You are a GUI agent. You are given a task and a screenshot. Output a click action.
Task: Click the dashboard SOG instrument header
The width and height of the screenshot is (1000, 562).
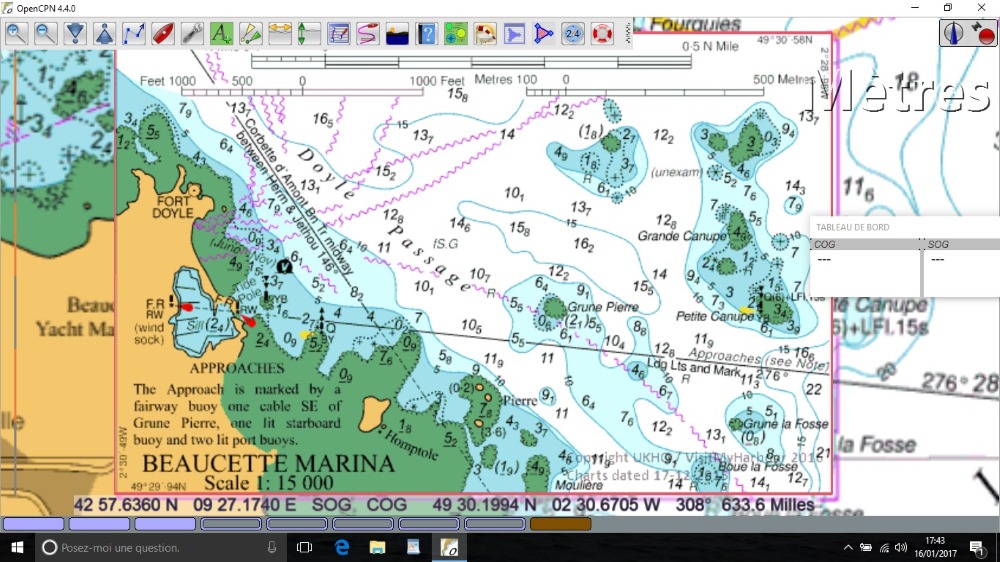962,244
